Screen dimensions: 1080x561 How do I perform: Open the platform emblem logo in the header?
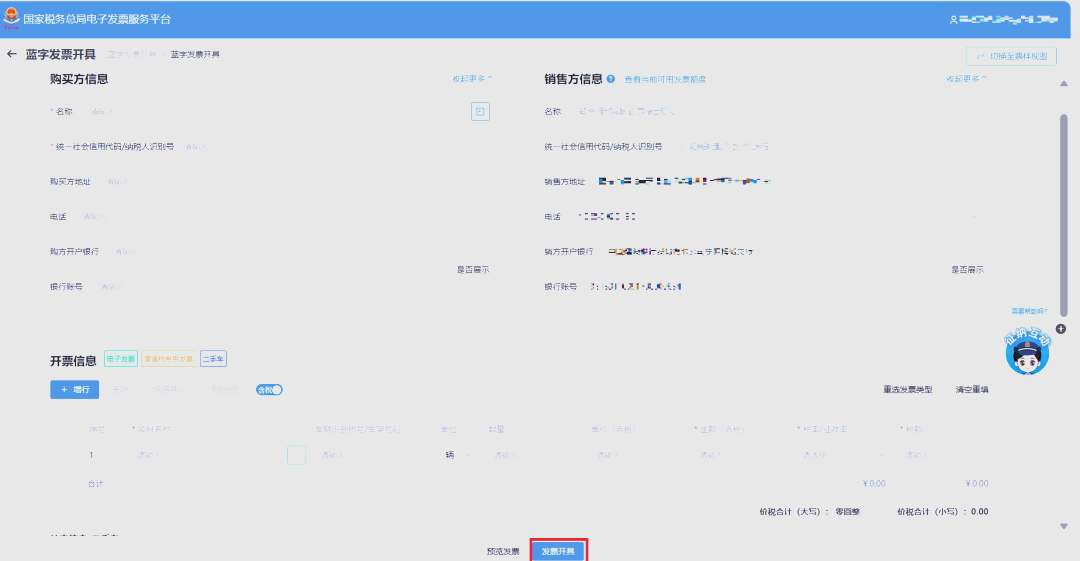[x=11, y=18]
